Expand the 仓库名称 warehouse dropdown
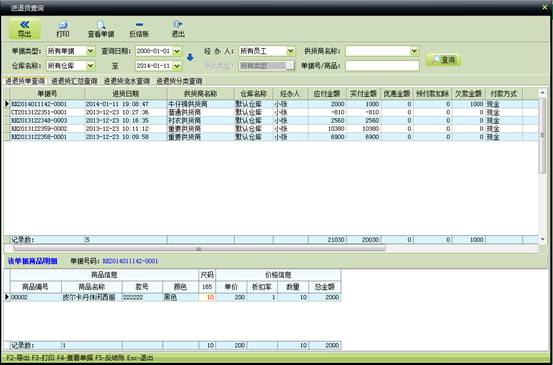Image resolution: width=553 pixels, height=365 pixels. pyautogui.click(x=91, y=66)
